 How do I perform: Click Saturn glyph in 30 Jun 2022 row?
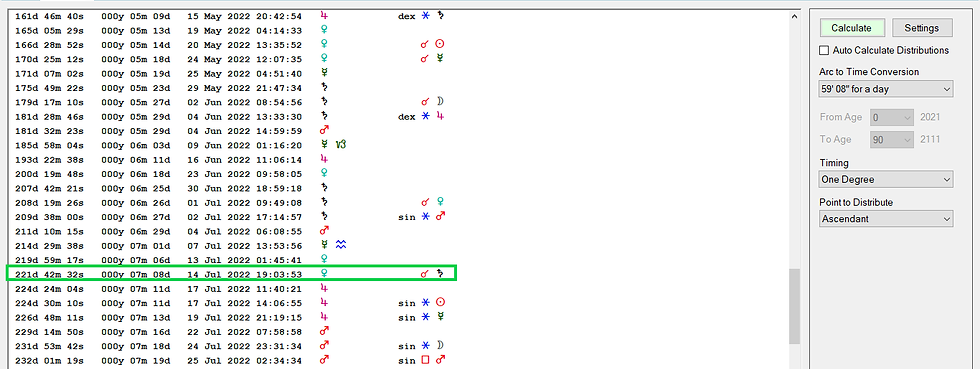pyautogui.click(x=324, y=188)
